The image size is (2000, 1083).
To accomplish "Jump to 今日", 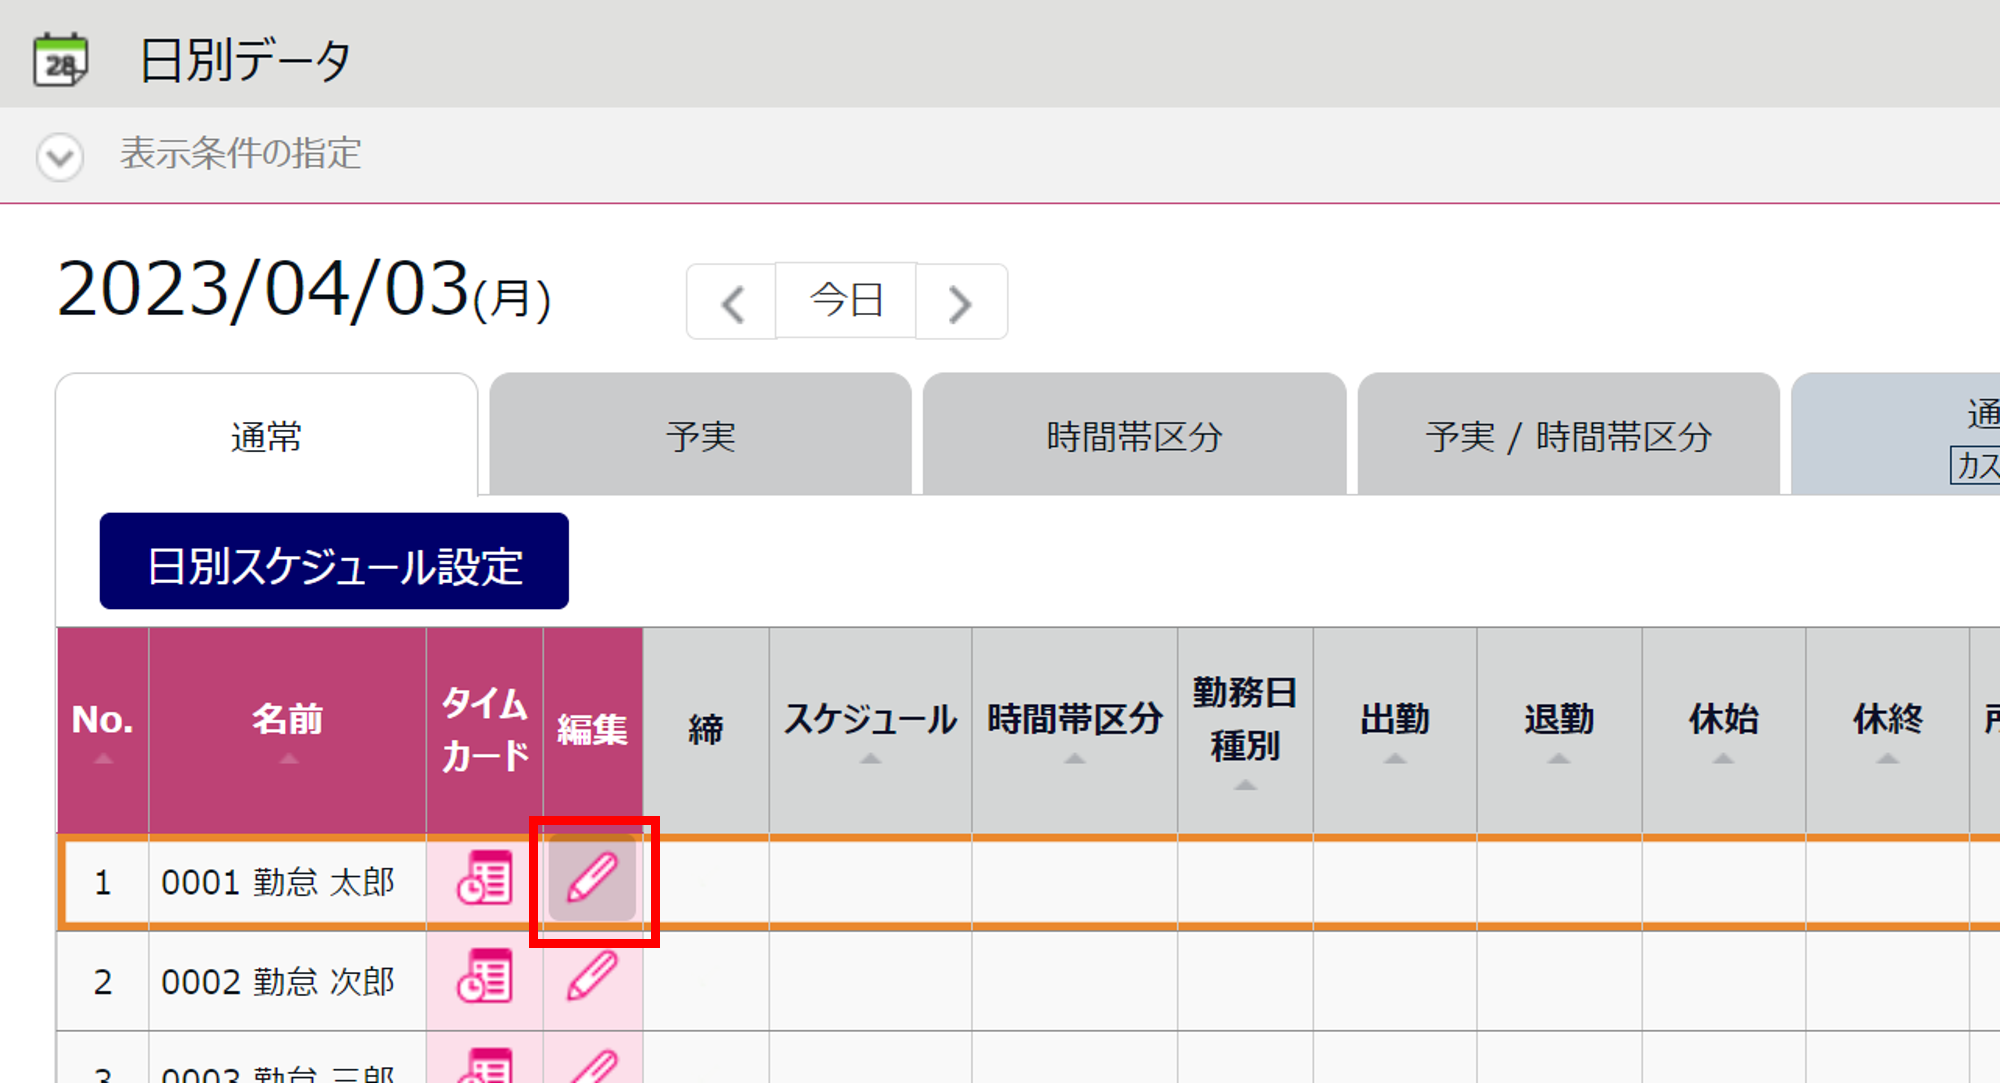I will click(846, 300).
